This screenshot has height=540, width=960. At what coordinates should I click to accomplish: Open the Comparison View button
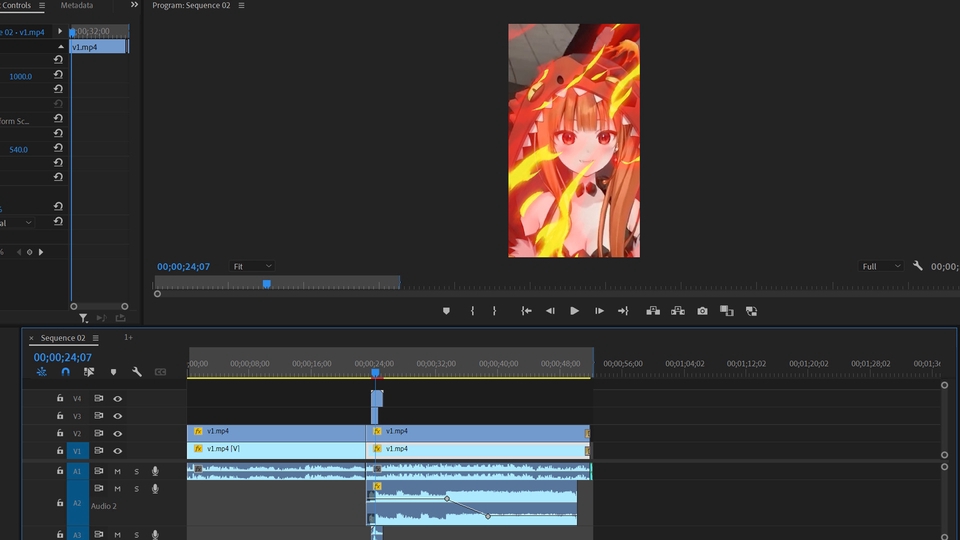point(727,311)
